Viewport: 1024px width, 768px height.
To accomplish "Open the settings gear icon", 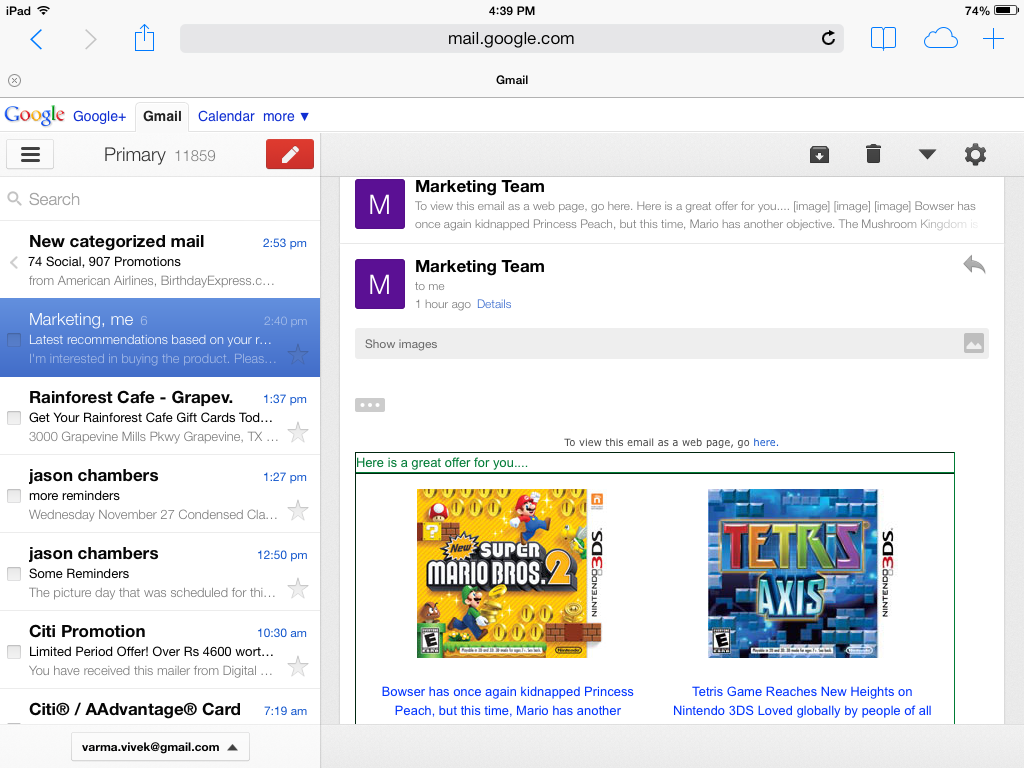I will 975,155.
